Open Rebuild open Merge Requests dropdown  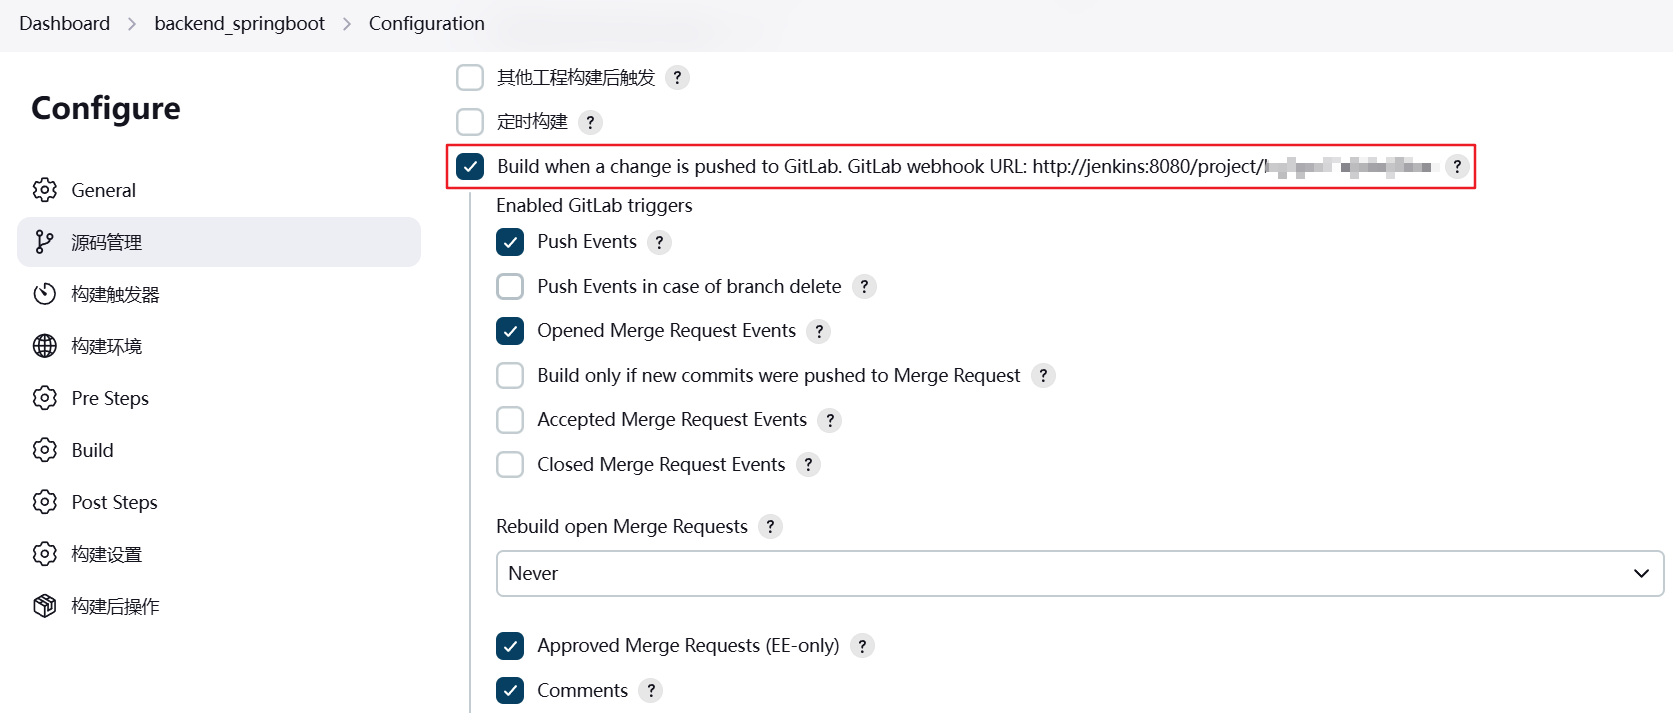1079,574
